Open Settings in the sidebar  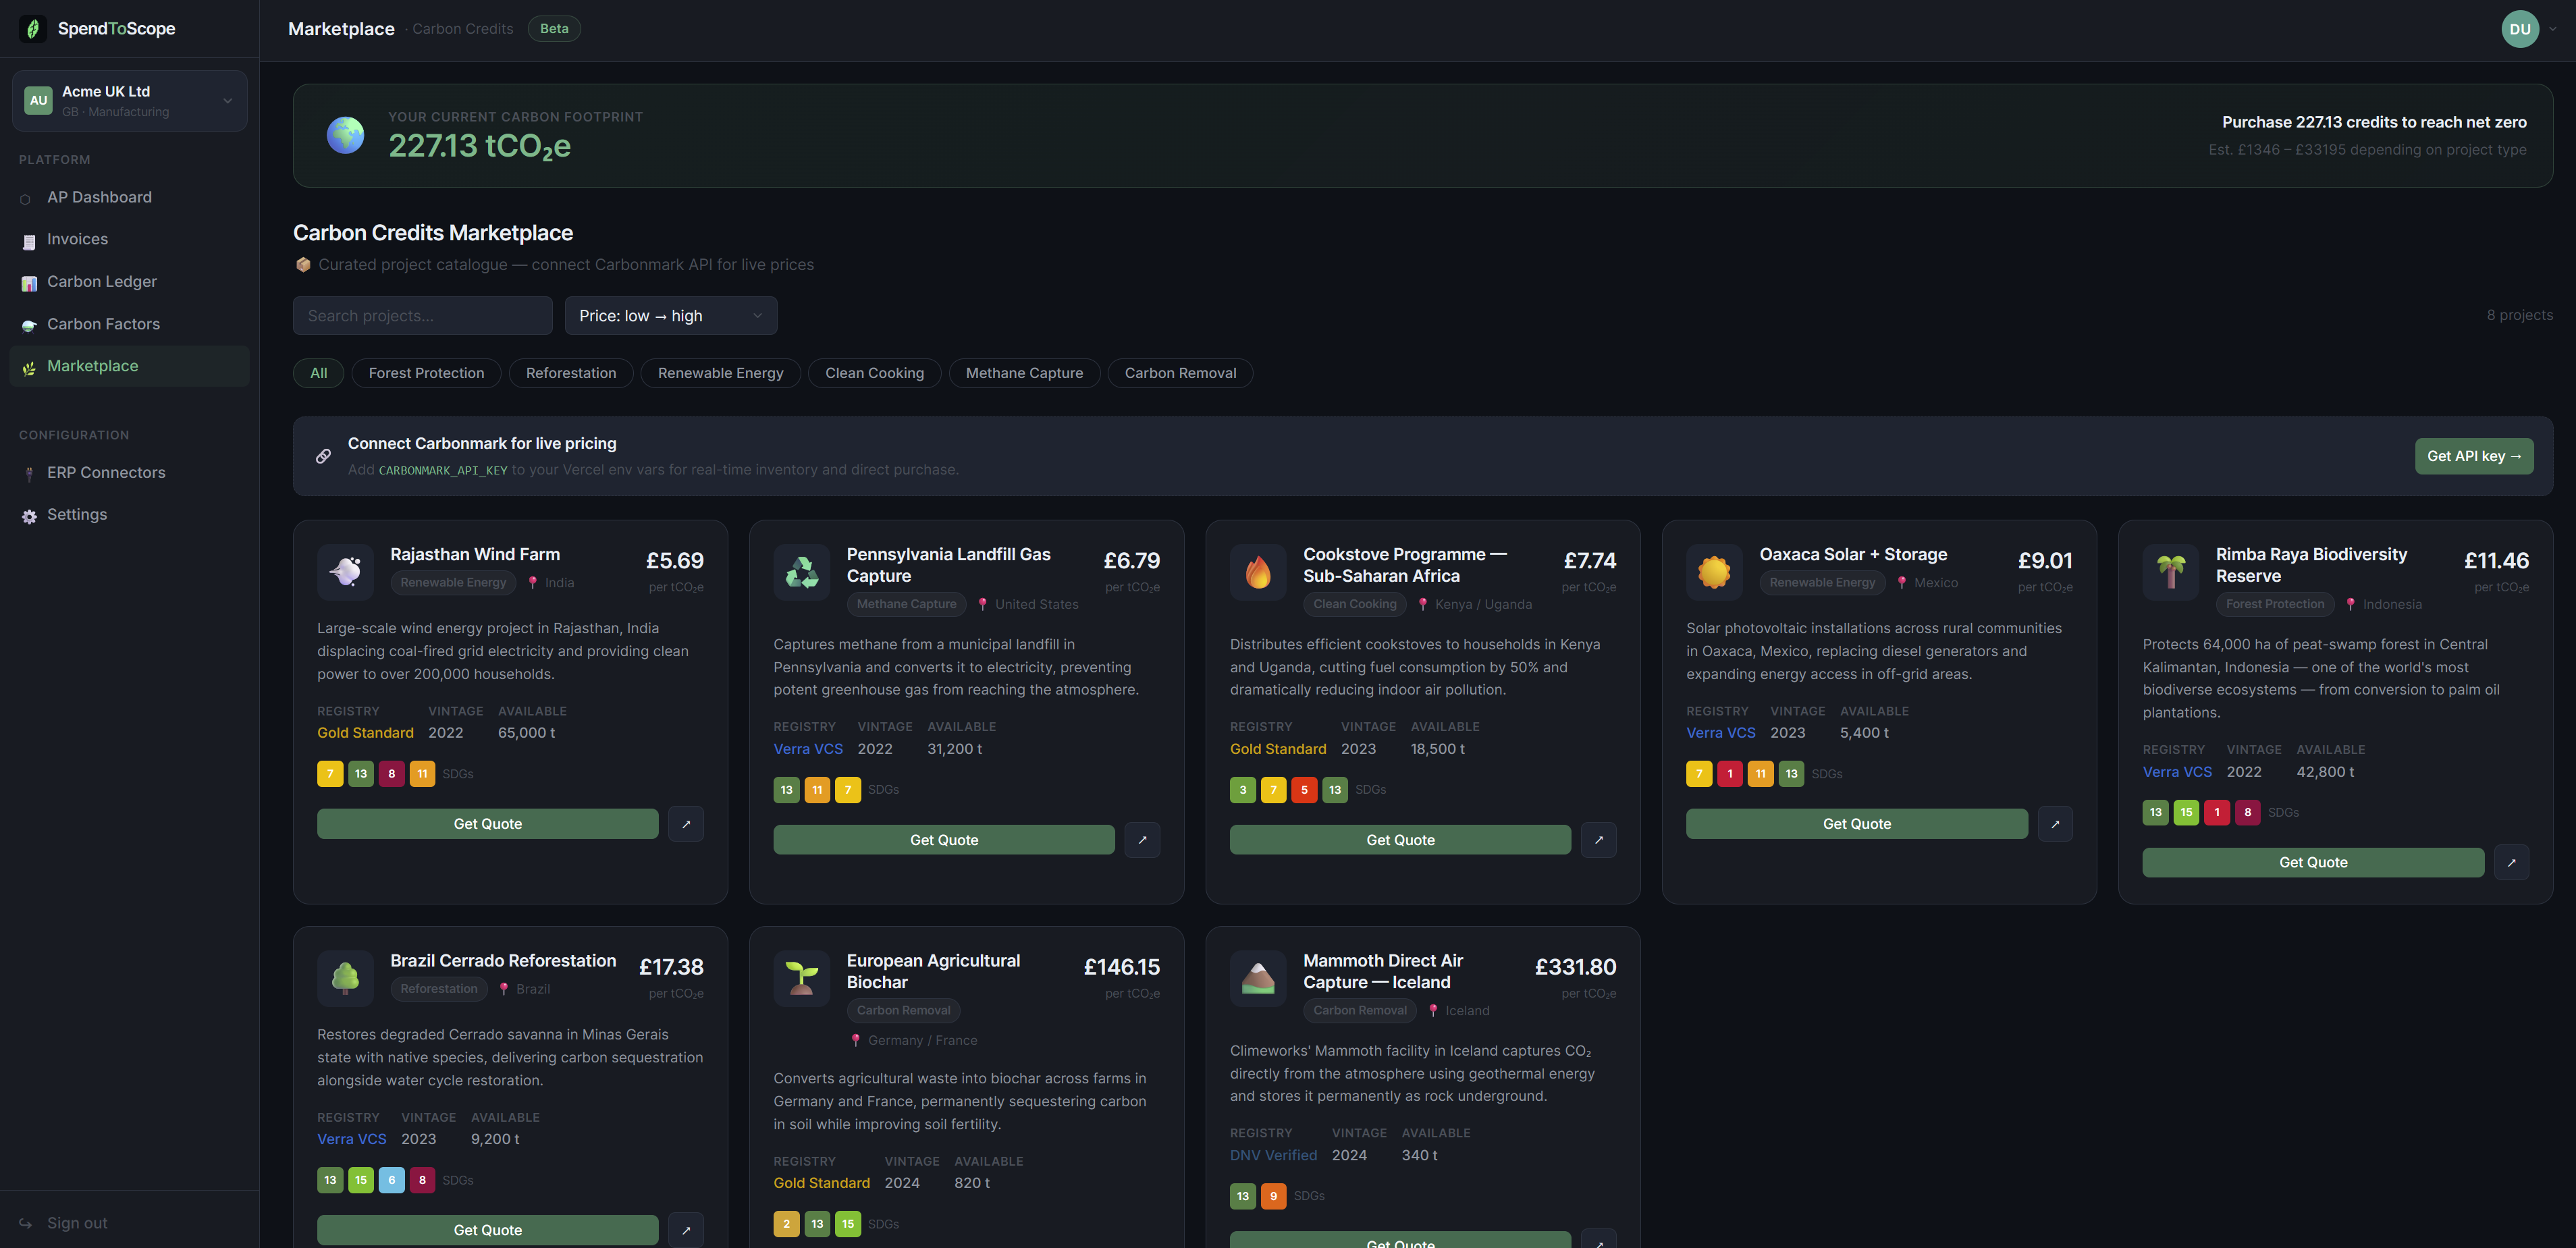pos(130,515)
